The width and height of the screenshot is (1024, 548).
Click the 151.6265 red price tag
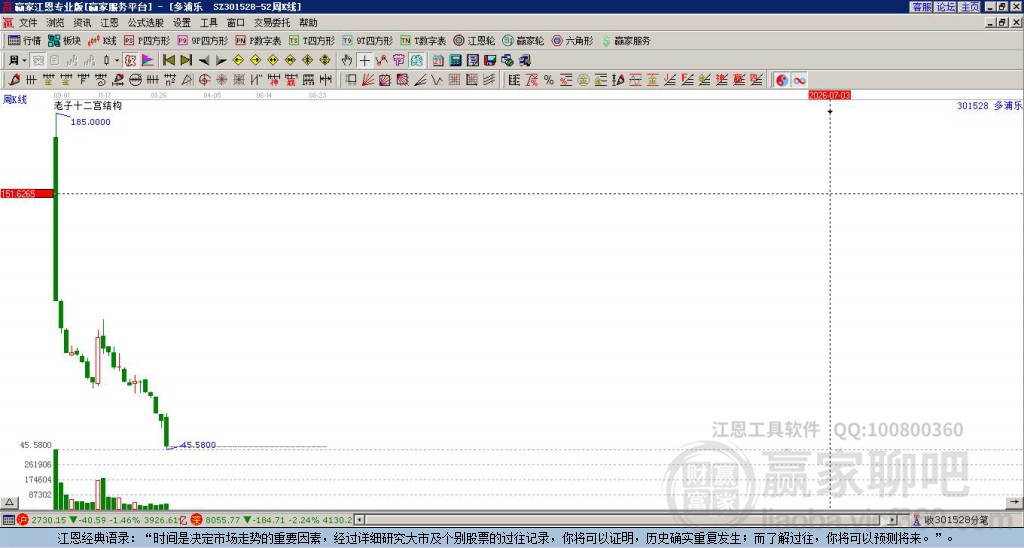pyautogui.click(x=27, y=194)
